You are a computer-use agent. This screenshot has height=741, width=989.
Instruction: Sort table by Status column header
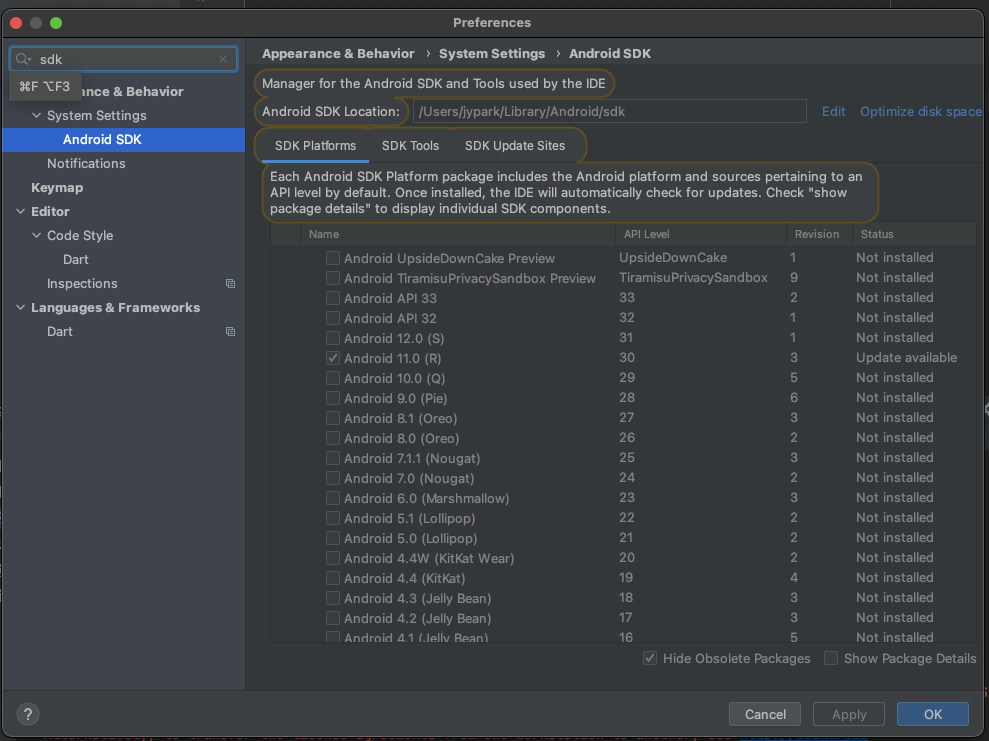click(913, 234)
